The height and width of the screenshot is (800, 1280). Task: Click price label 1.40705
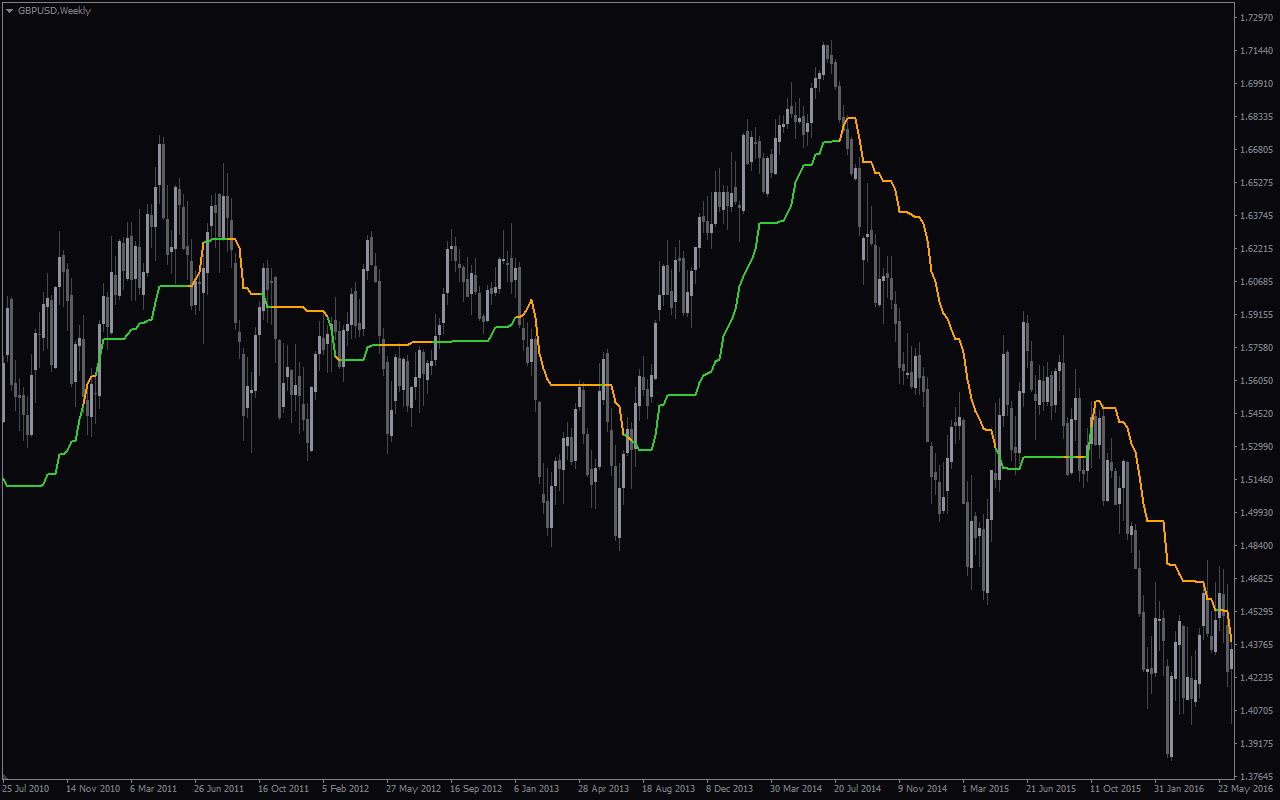[1256, 711]
